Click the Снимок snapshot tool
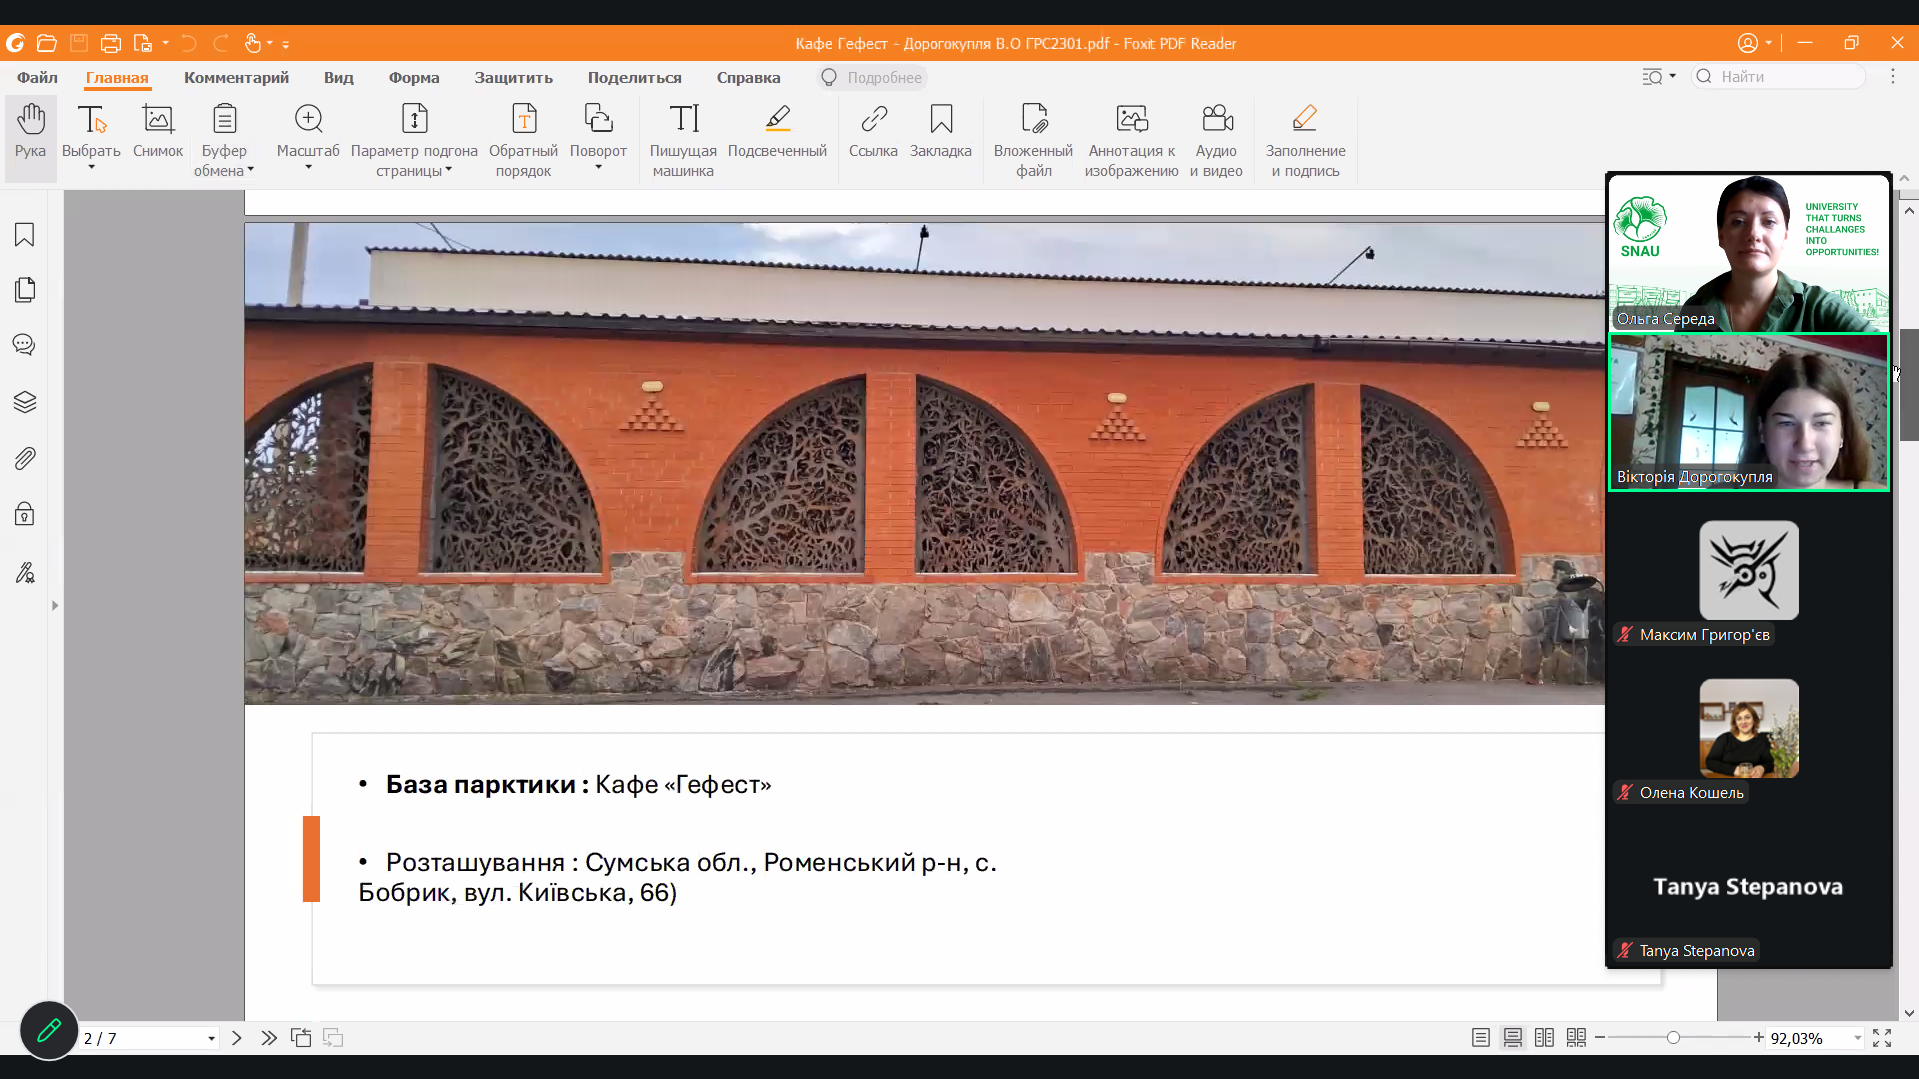 [158, 132]
